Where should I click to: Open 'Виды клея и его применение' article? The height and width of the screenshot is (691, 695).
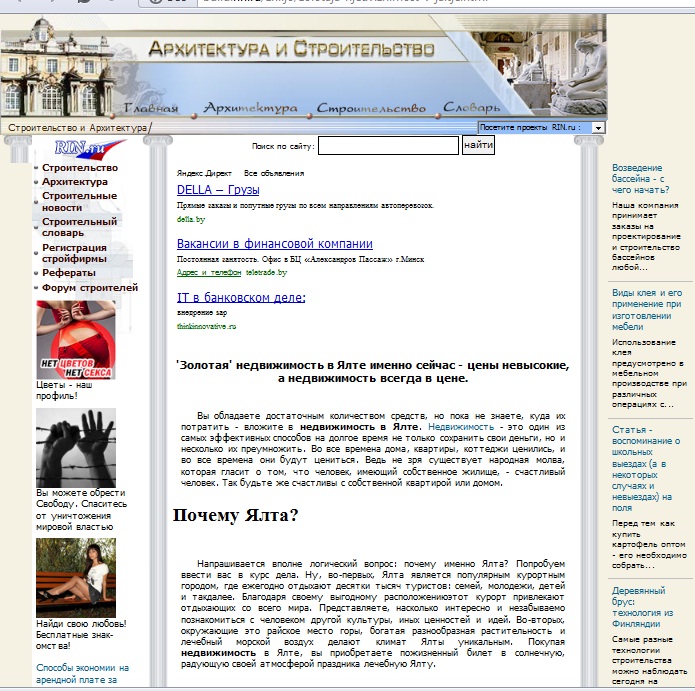(x=647, y=310)
